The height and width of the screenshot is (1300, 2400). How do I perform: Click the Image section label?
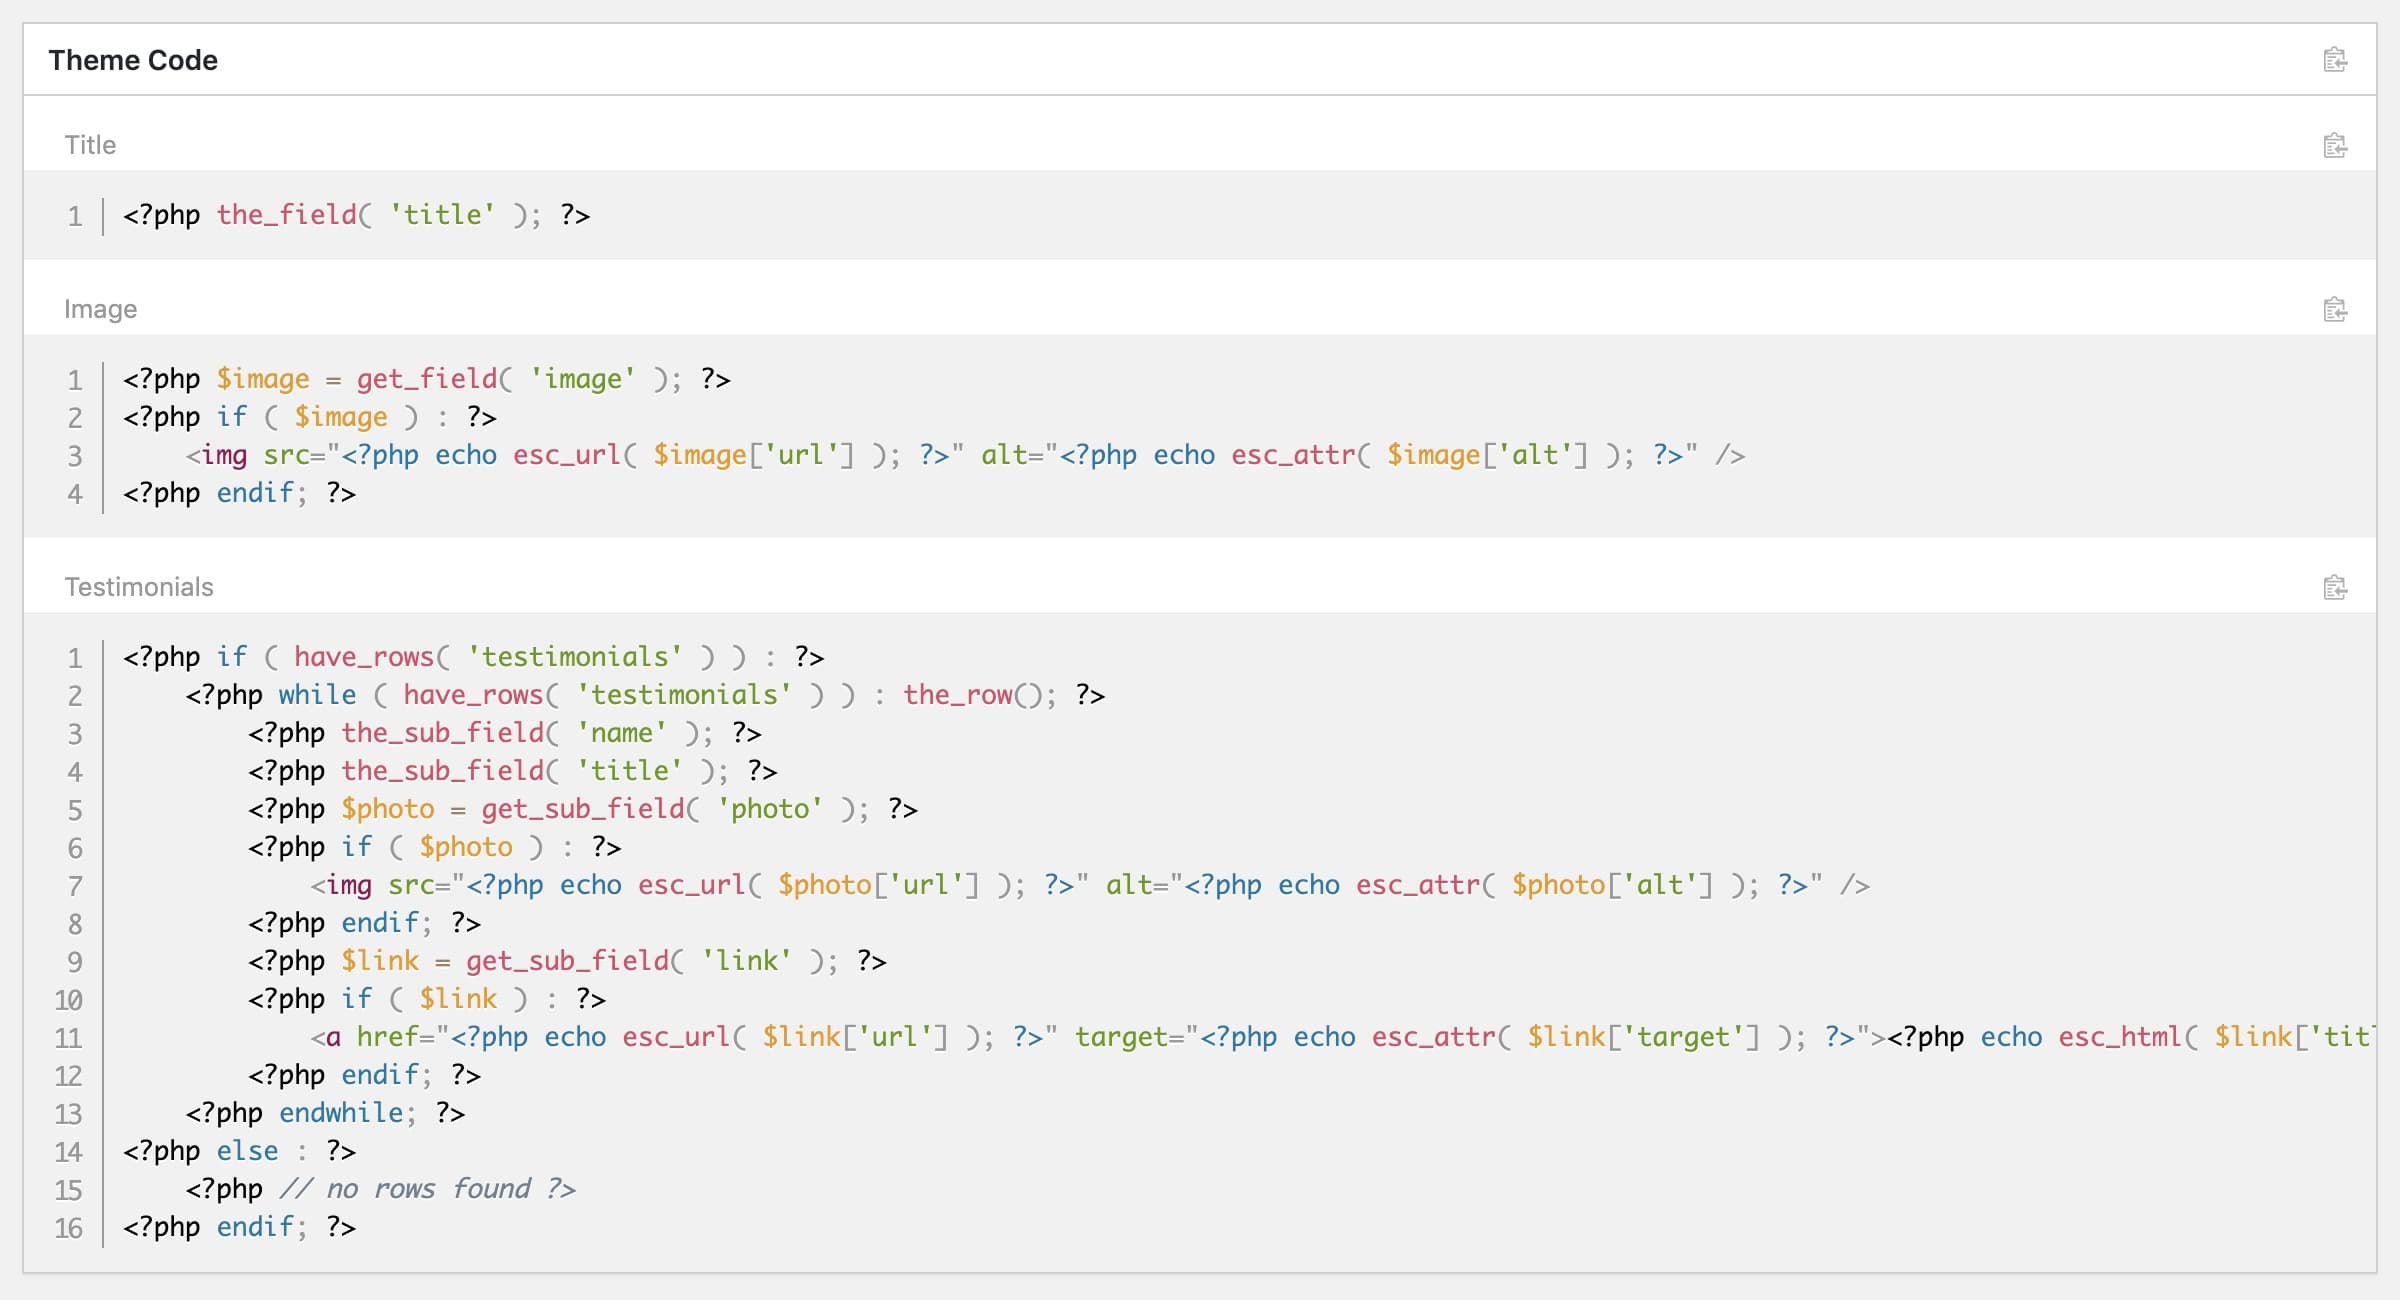pyautogui.click(x=100, y=309)
